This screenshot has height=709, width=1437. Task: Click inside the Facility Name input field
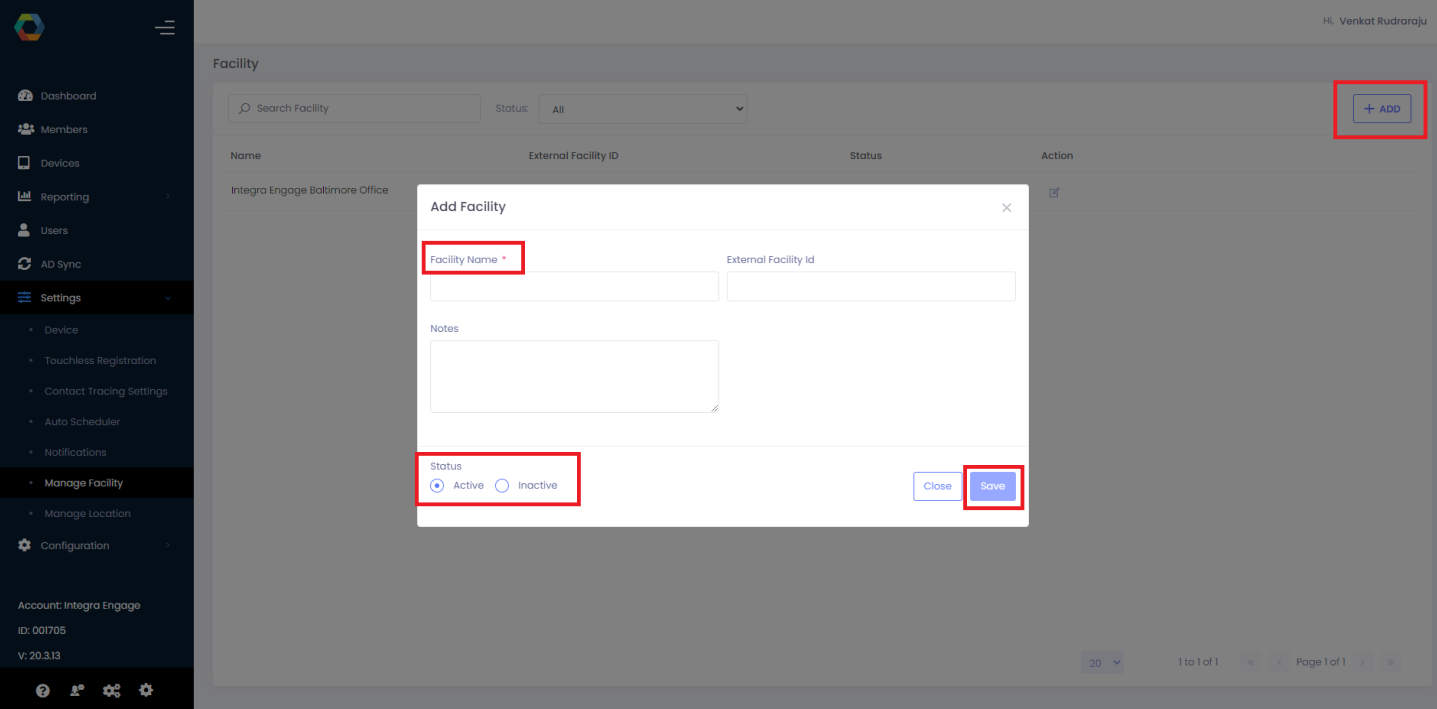tap(573, 286)
